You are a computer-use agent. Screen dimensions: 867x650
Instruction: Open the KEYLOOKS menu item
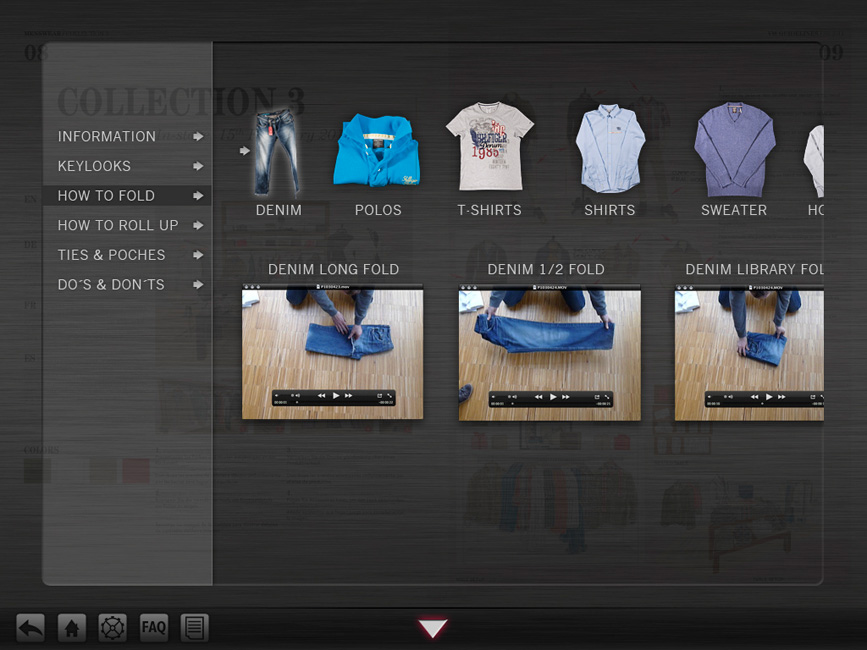[95, 166]
